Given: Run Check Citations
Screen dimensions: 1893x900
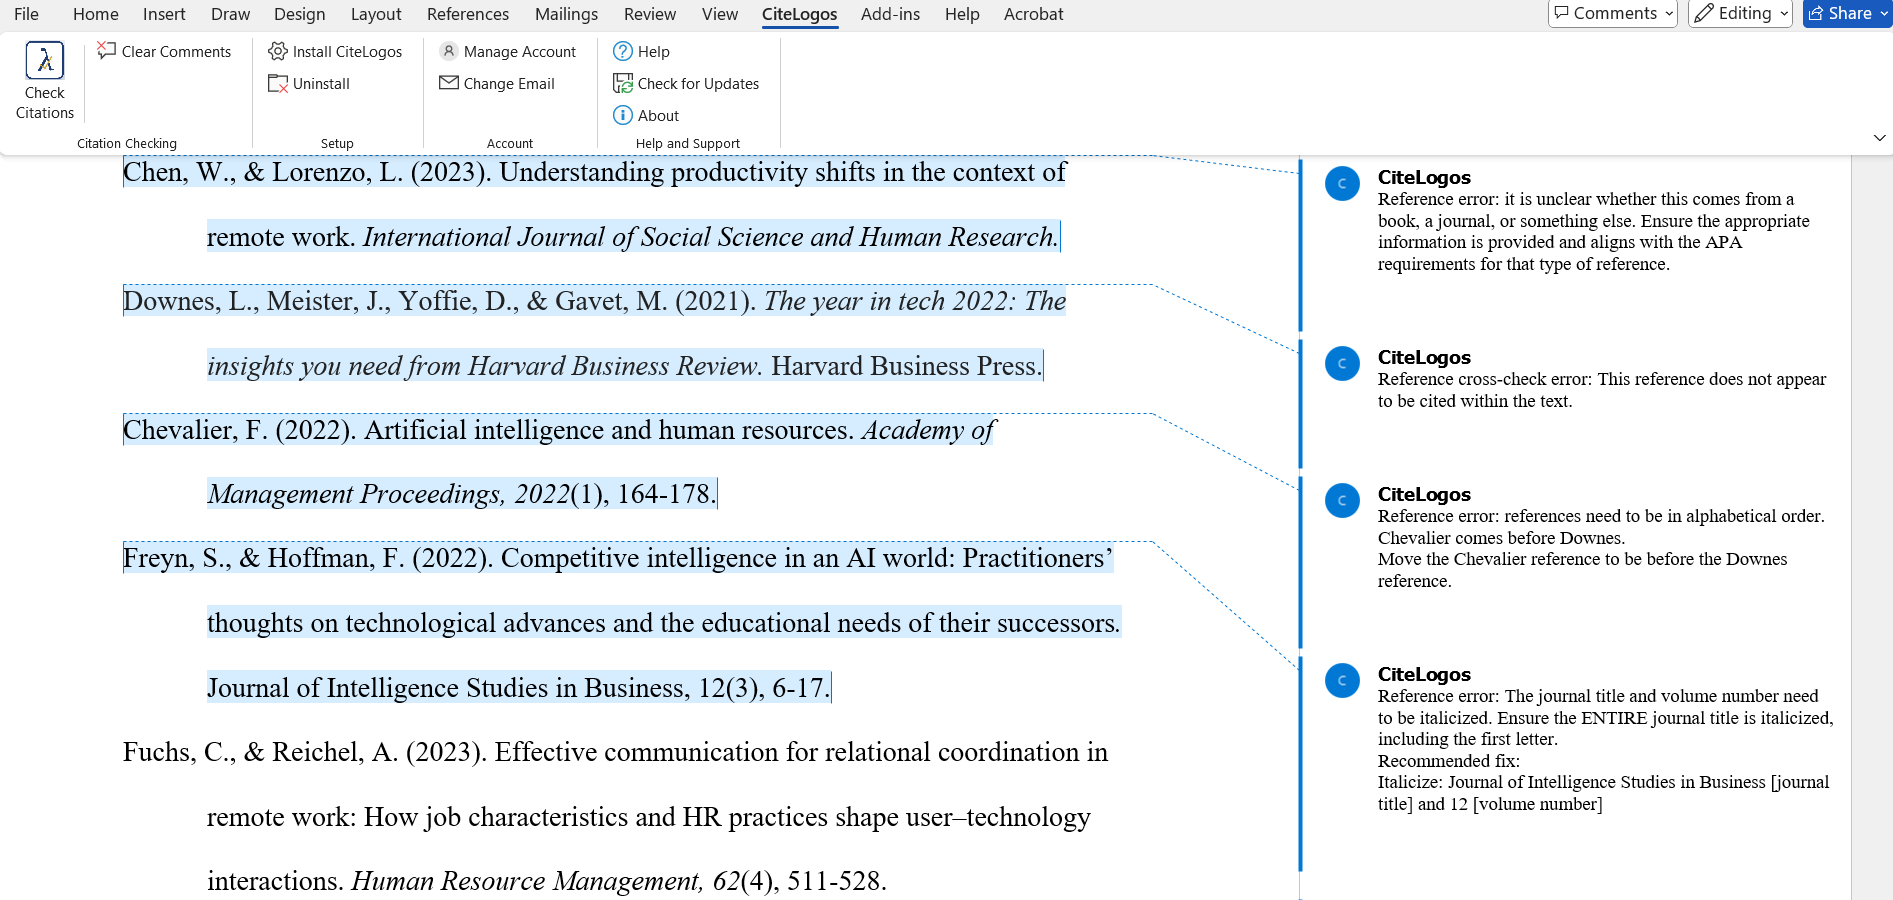Looking at the screenshot, I should (44, 80).
